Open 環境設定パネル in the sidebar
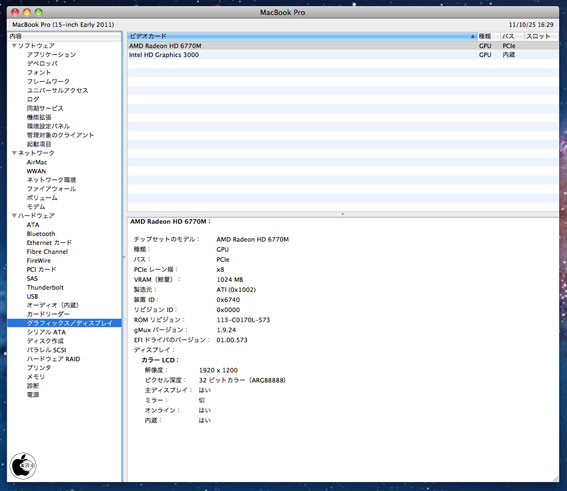This screenshot has height=491, width=567. [x=48, y=126]
